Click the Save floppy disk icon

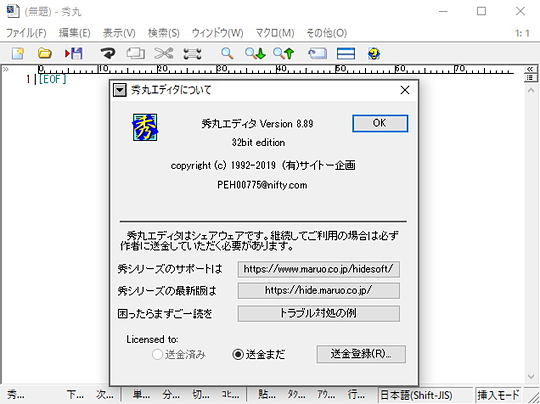pyautogui.click(x=74, y=53)
